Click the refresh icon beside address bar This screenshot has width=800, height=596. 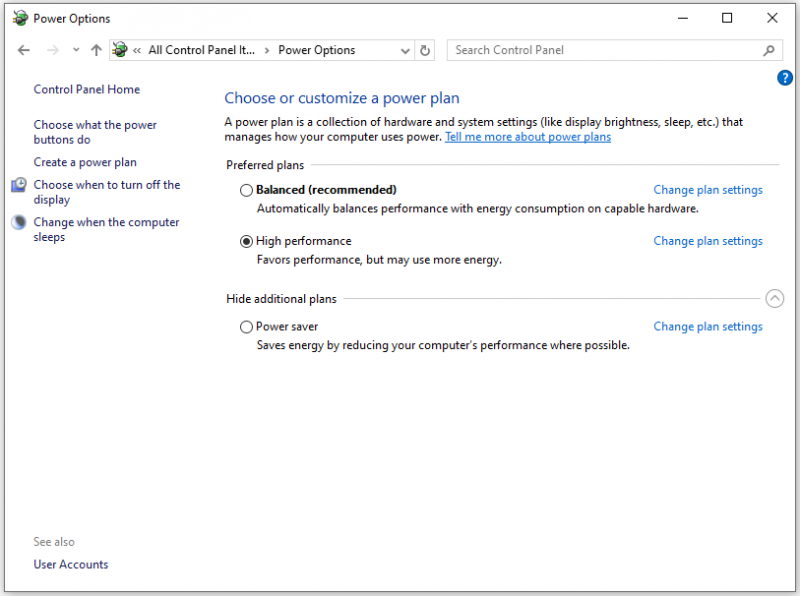(x=424, y=50)
